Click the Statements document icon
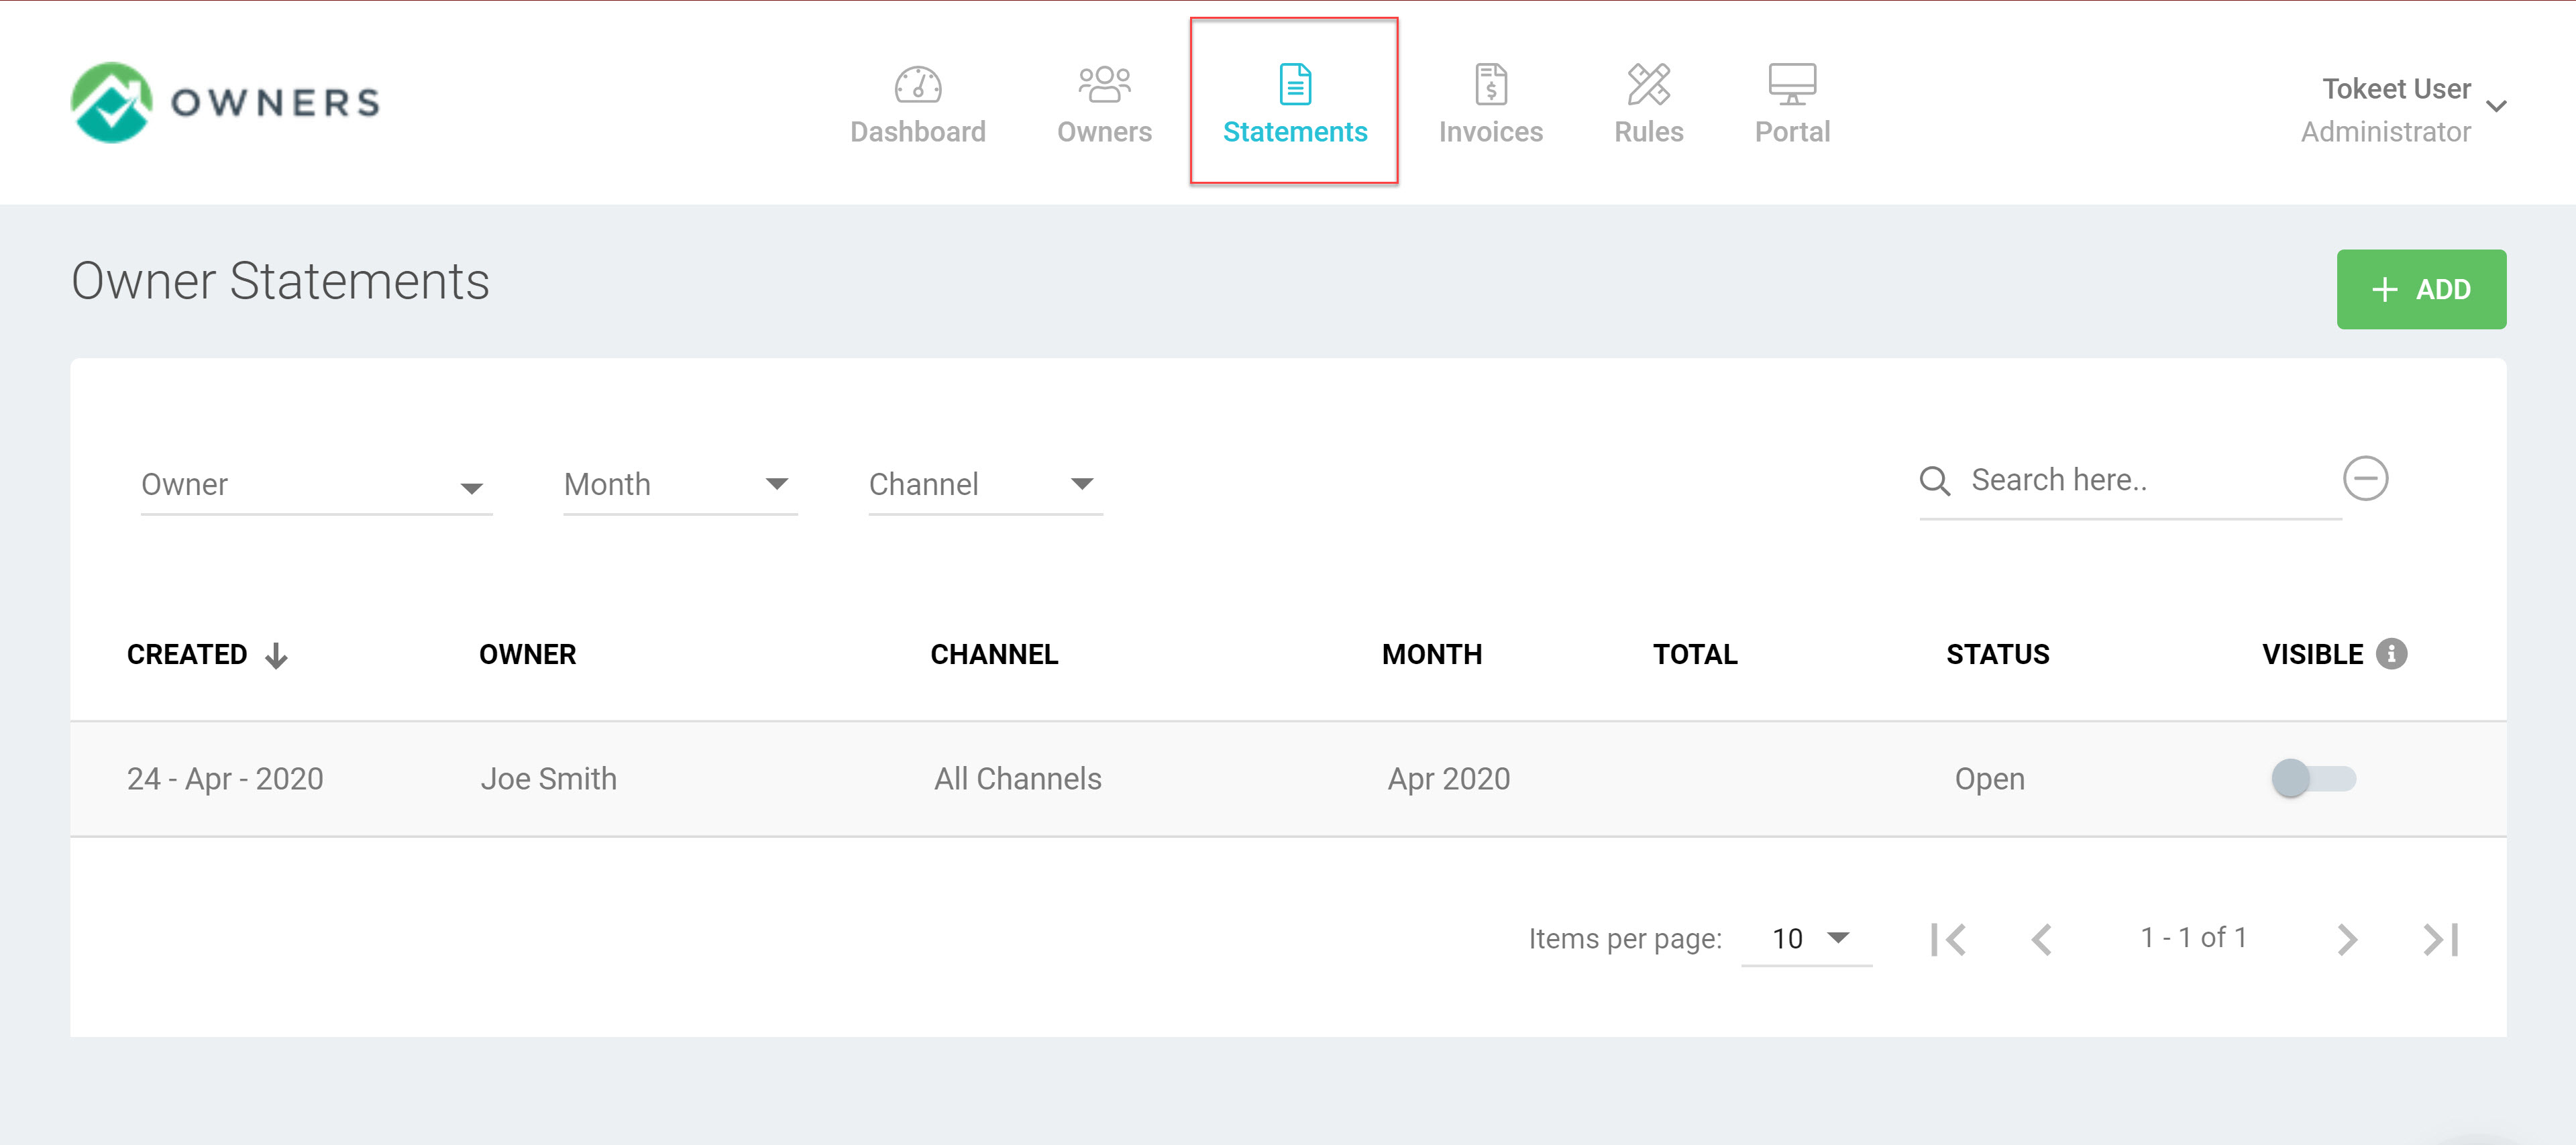This screenshot has width=2576, height=1145. (1295, 85)
